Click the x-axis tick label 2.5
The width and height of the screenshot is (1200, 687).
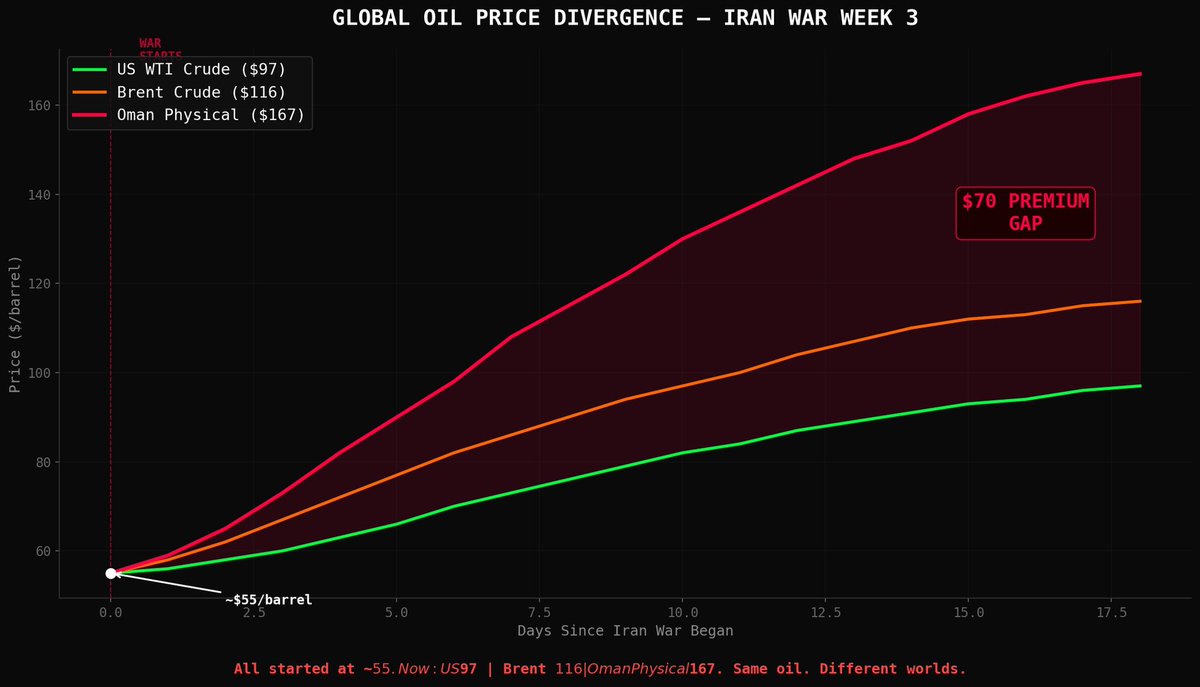pos(254,610)
